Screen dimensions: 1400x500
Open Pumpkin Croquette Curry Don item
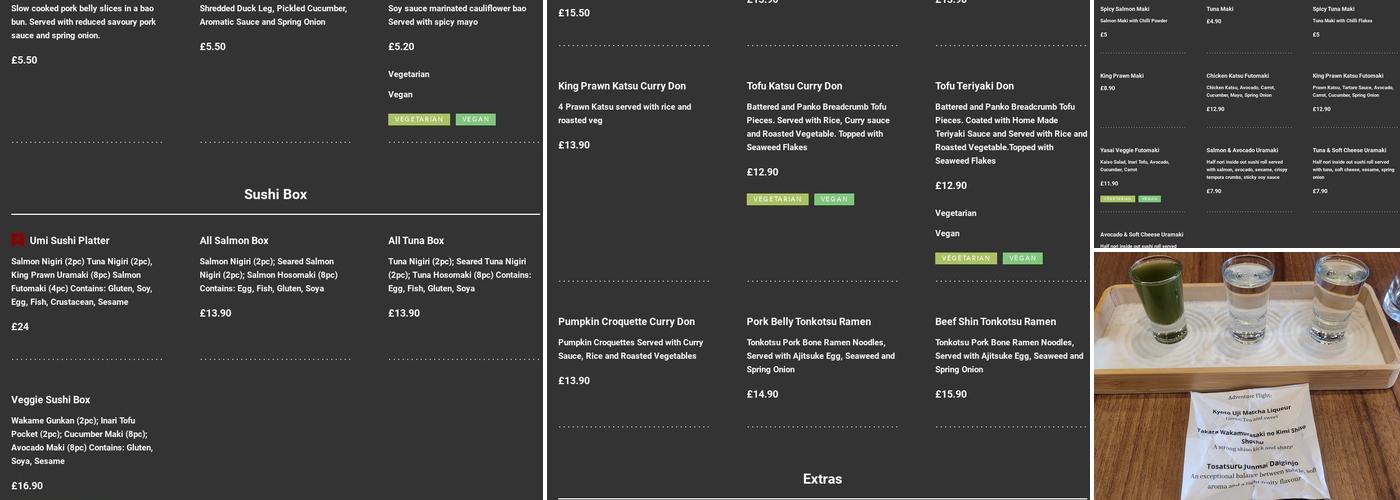pyautogui.click(x=626, y=322)
